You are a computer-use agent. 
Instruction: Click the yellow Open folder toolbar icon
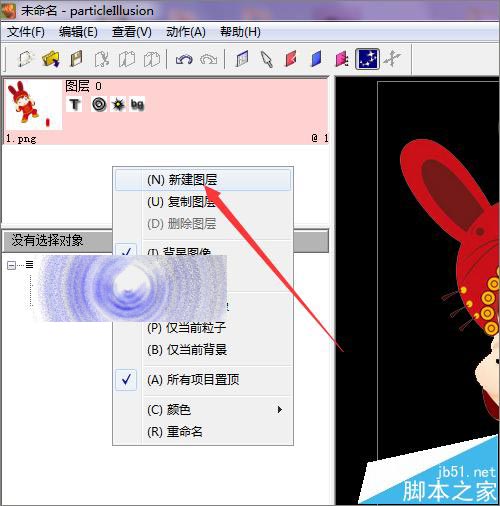tap(51, 59)
